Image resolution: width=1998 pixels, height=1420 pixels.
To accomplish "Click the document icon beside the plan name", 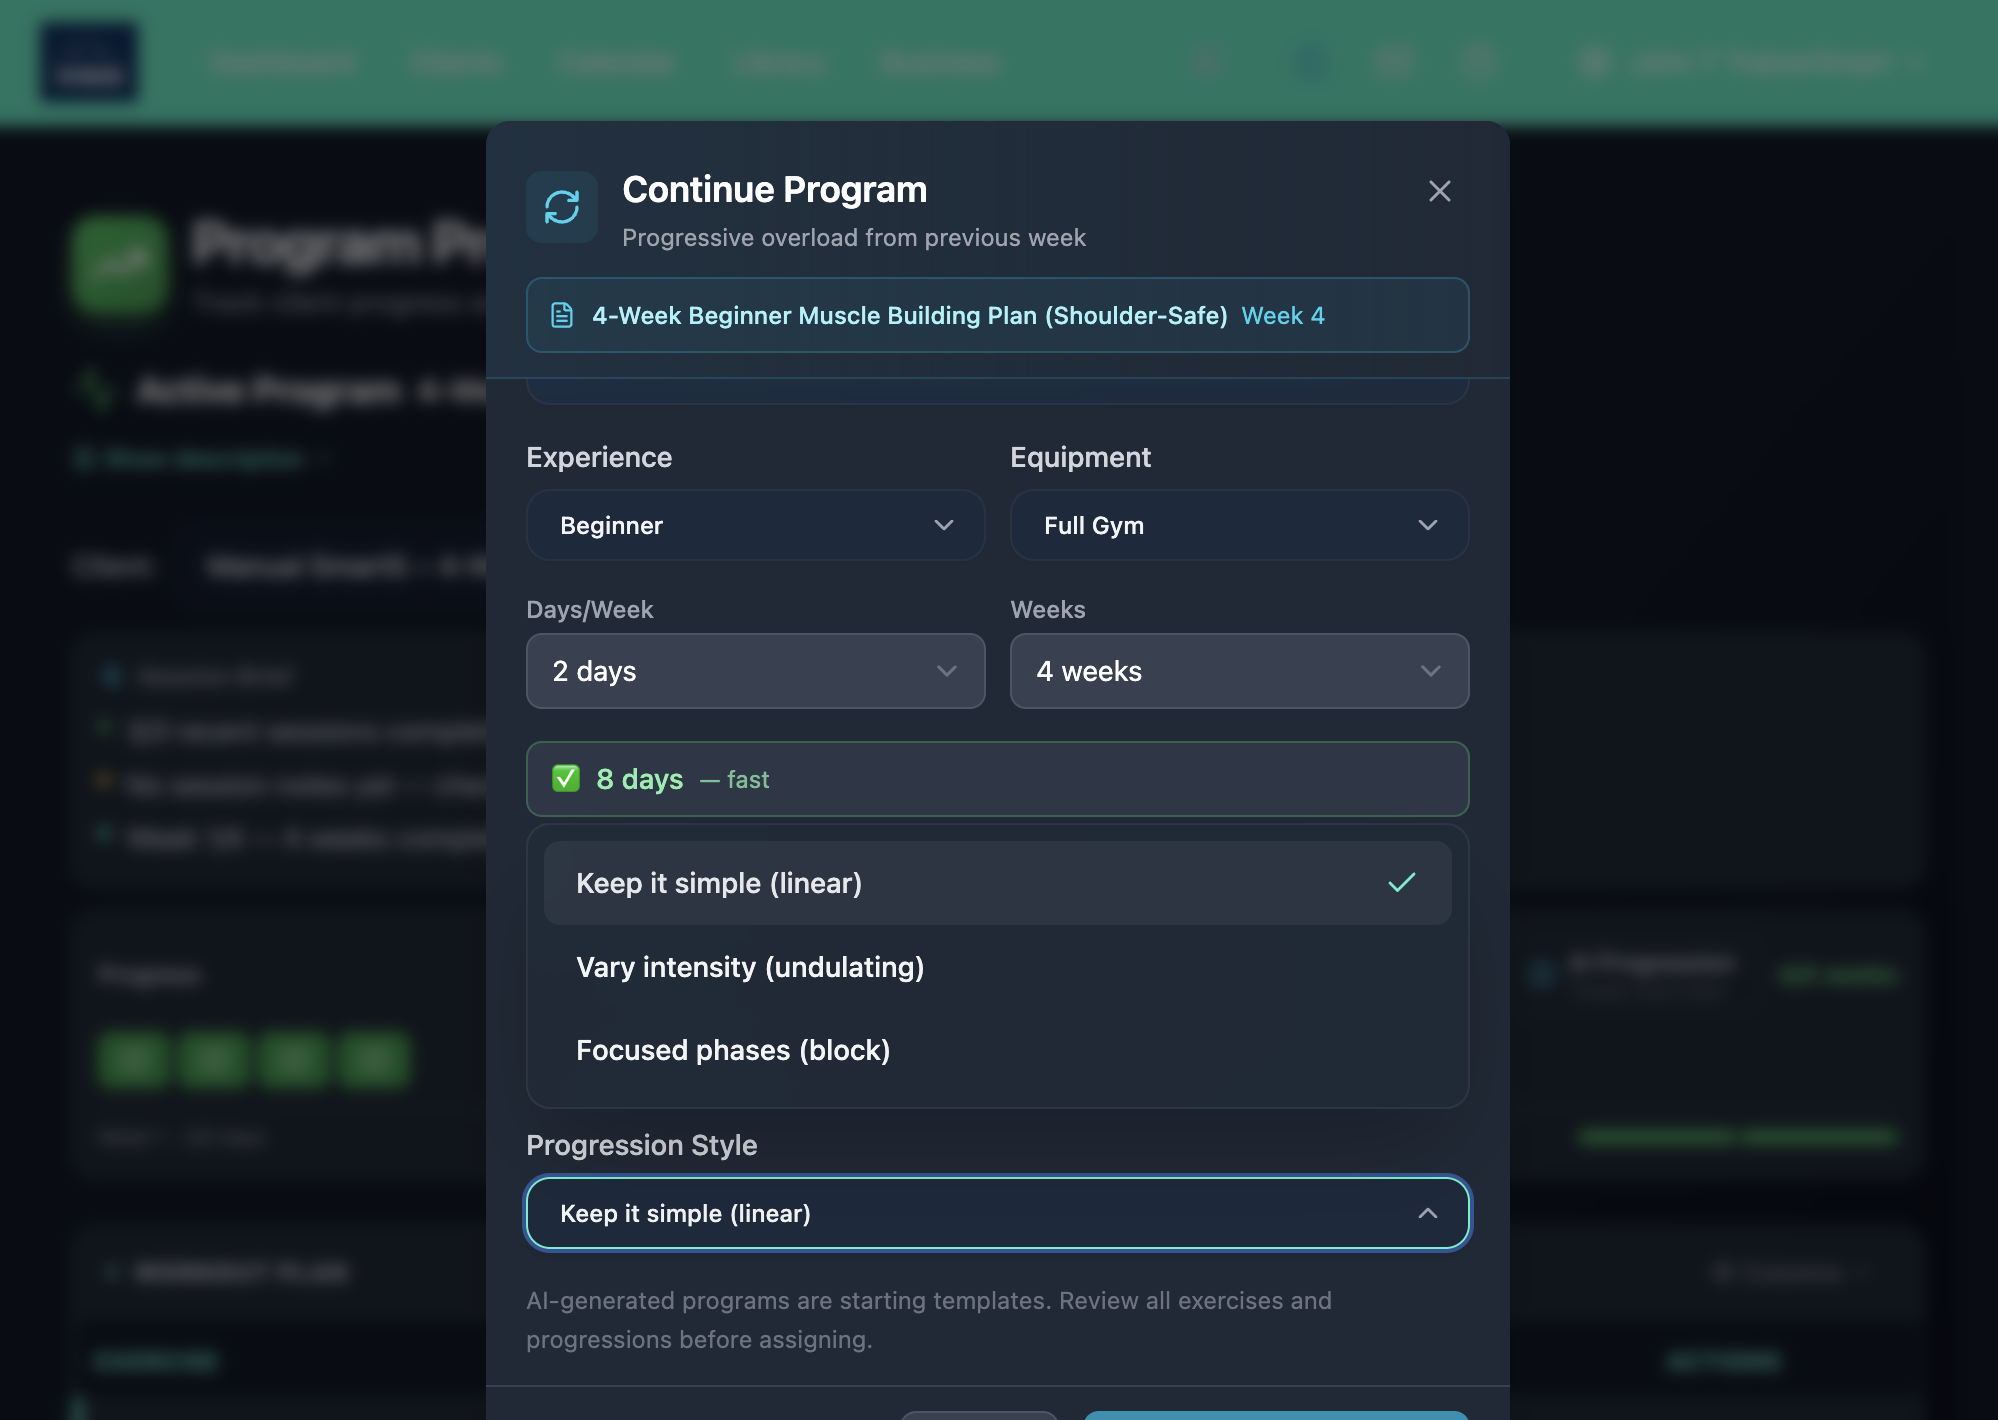I will click(x=560, y=315).
